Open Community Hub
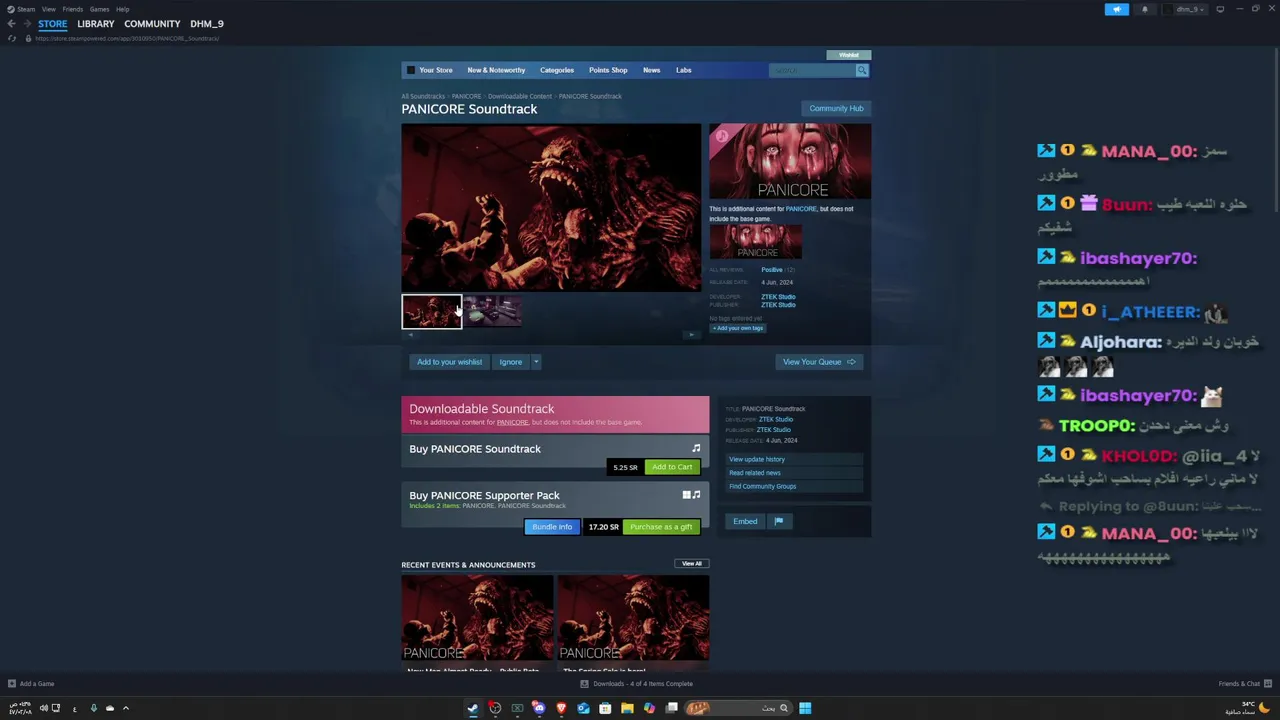The width and height of the screenshot is (1280, 720). coord(836,108)
